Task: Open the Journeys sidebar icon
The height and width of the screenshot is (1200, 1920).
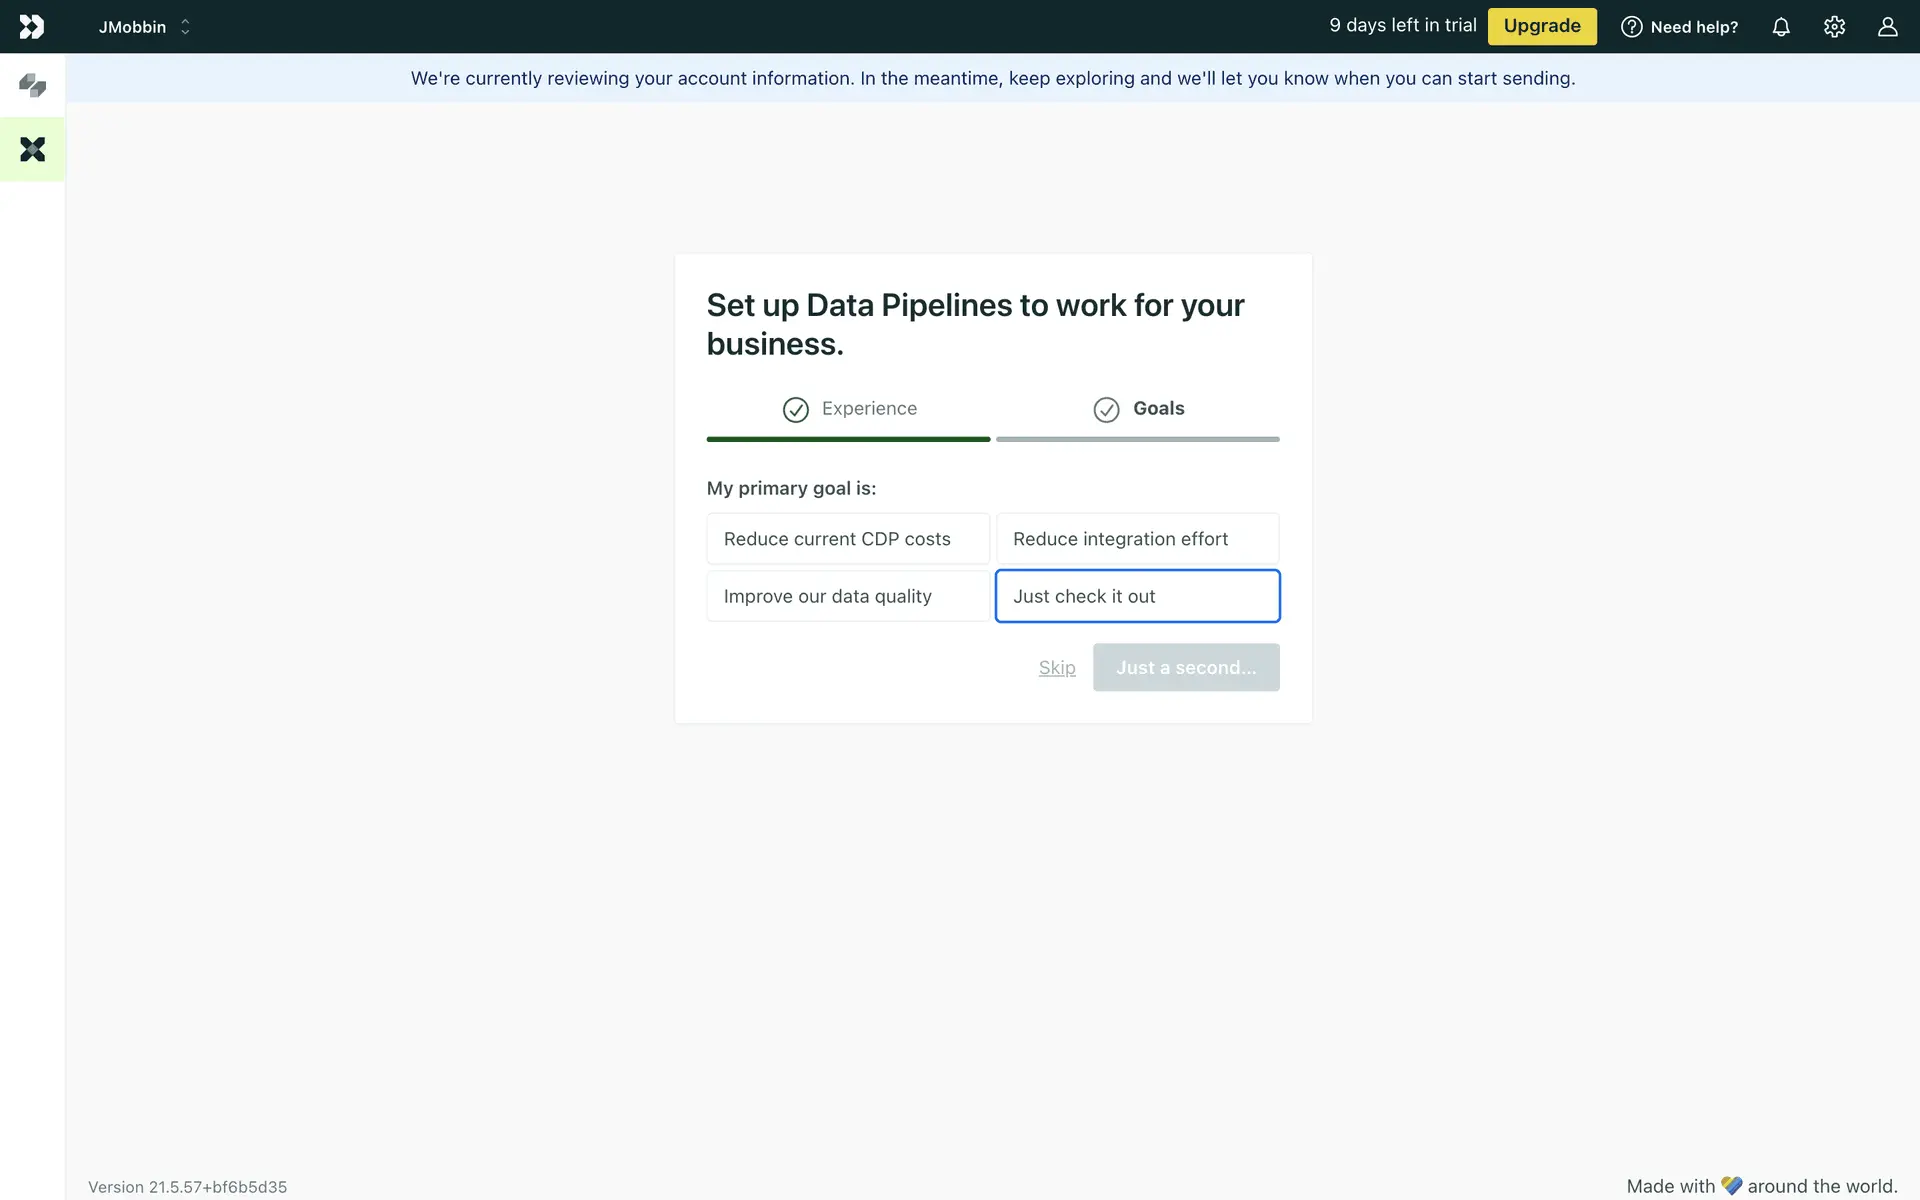Action: coord(32,85)
